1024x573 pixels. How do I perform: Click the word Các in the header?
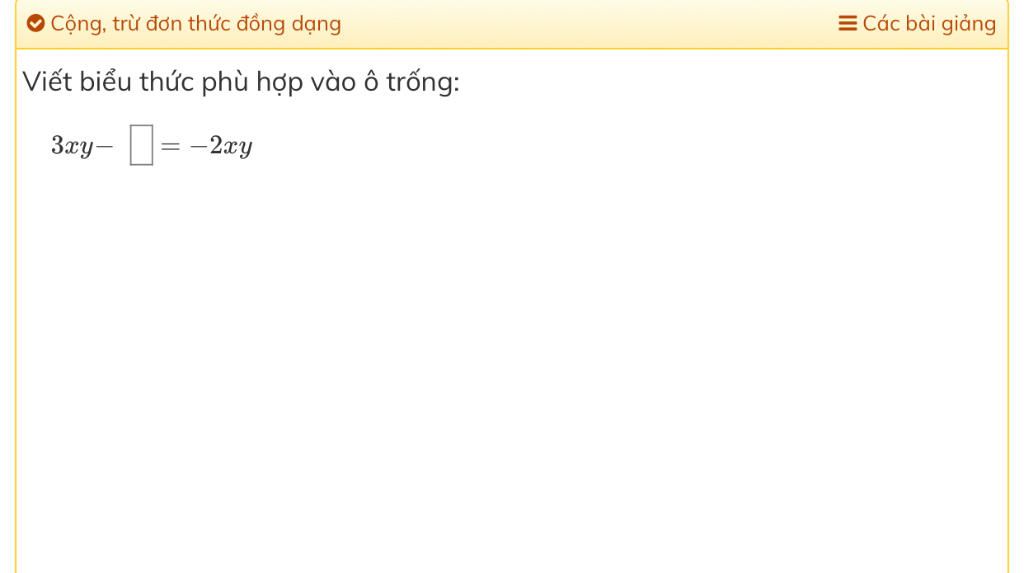[881, 24]
